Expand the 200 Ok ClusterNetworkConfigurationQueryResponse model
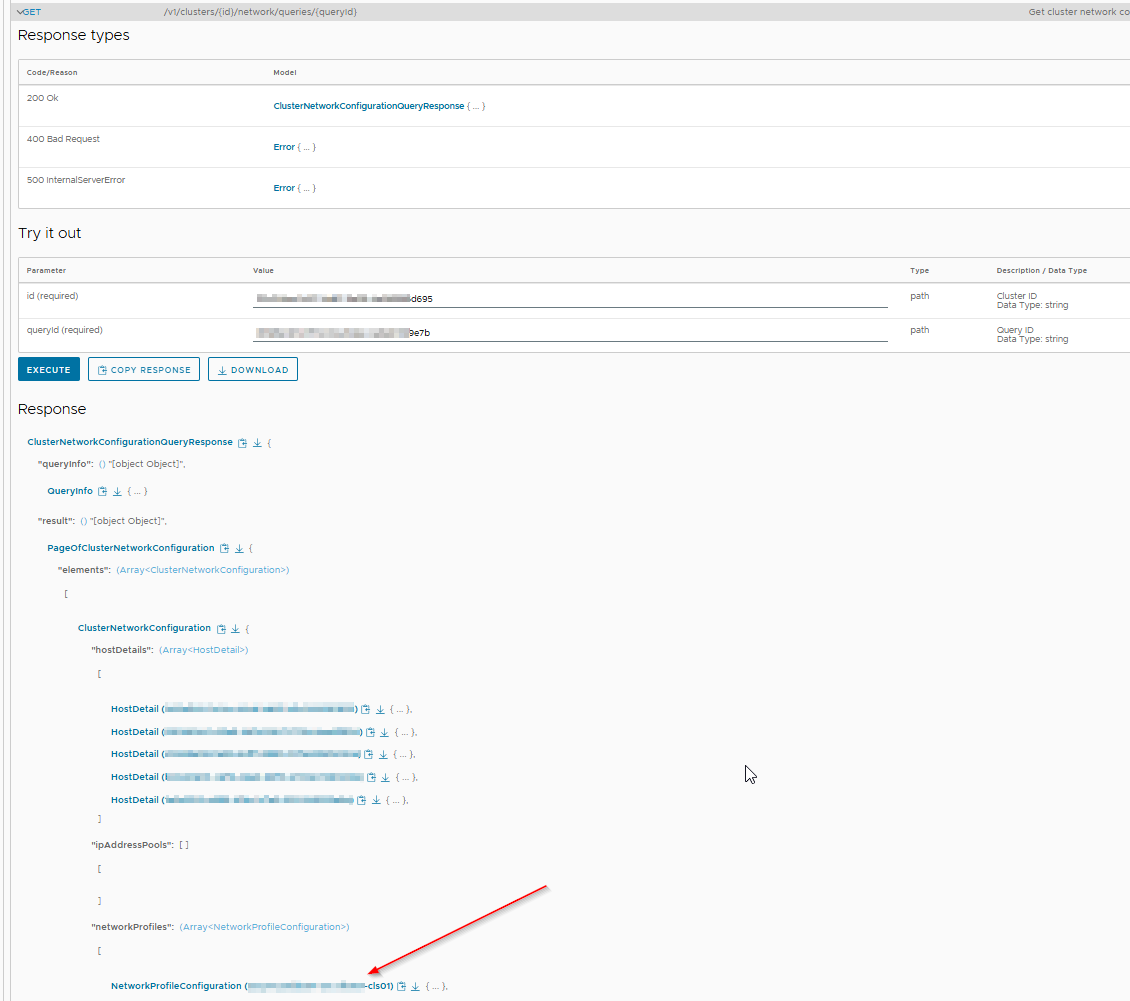The image size is (1130, 1001). [x=369, y=106]
